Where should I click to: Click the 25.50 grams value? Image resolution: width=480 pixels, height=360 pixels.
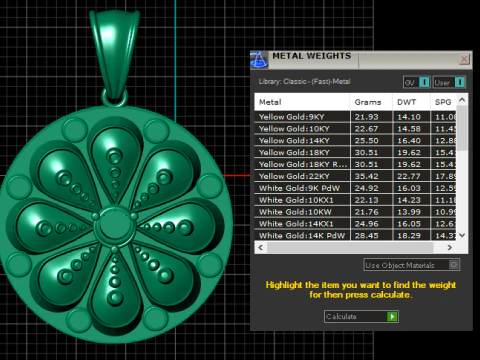coord(366,141)
